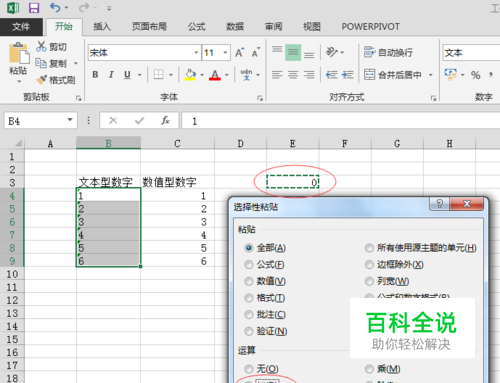This screenshot has height=383, width=500.
Task: Set middle vertical alignment
Action: coord(293,52)
